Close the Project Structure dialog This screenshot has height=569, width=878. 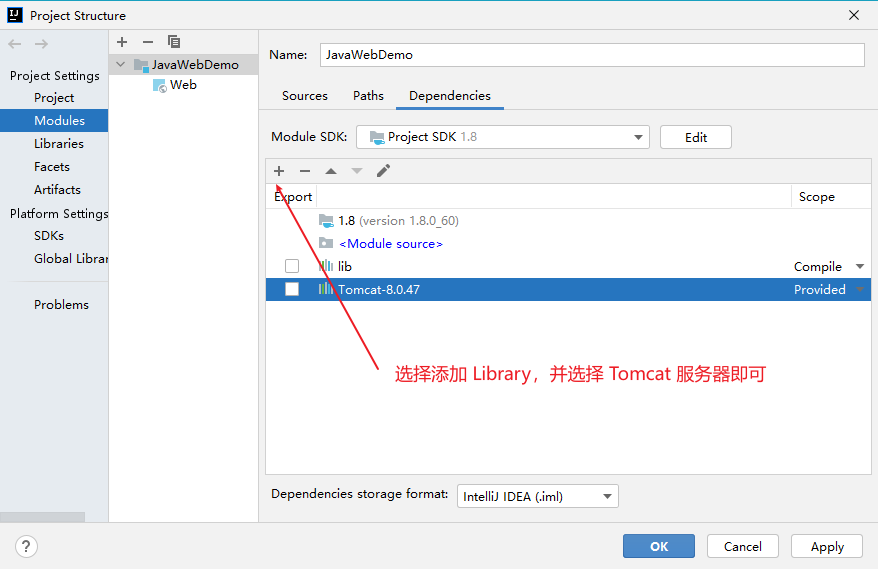coord(853,15)
